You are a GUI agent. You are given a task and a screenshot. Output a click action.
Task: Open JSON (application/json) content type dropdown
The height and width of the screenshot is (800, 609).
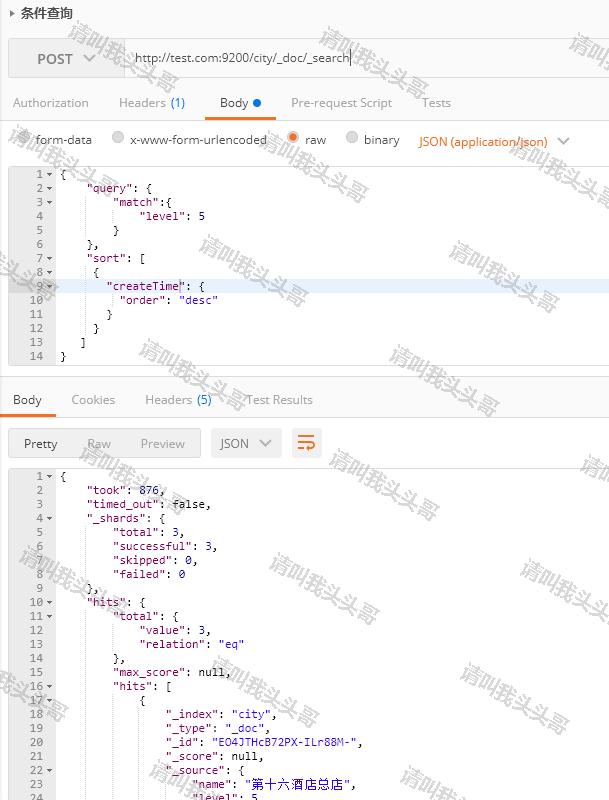coord(493,141)
